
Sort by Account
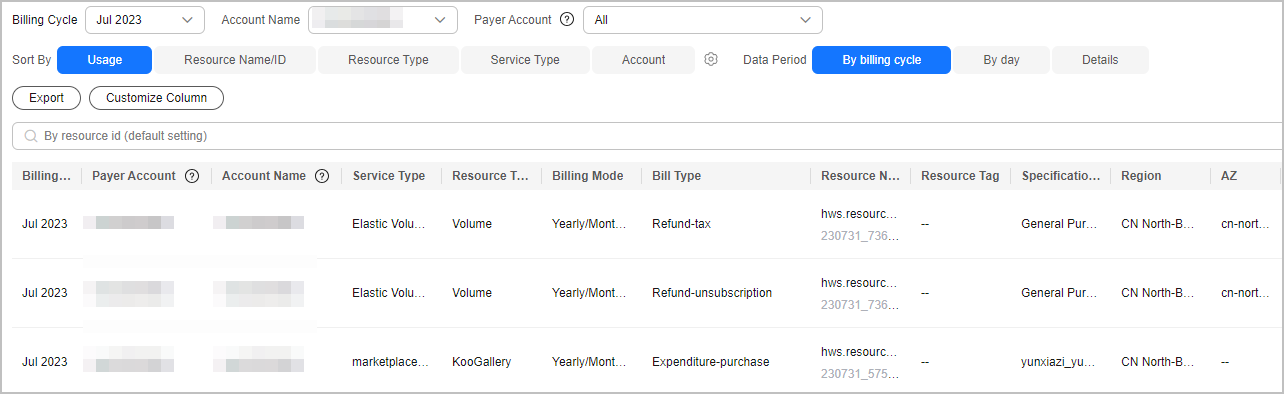[643, 60]
